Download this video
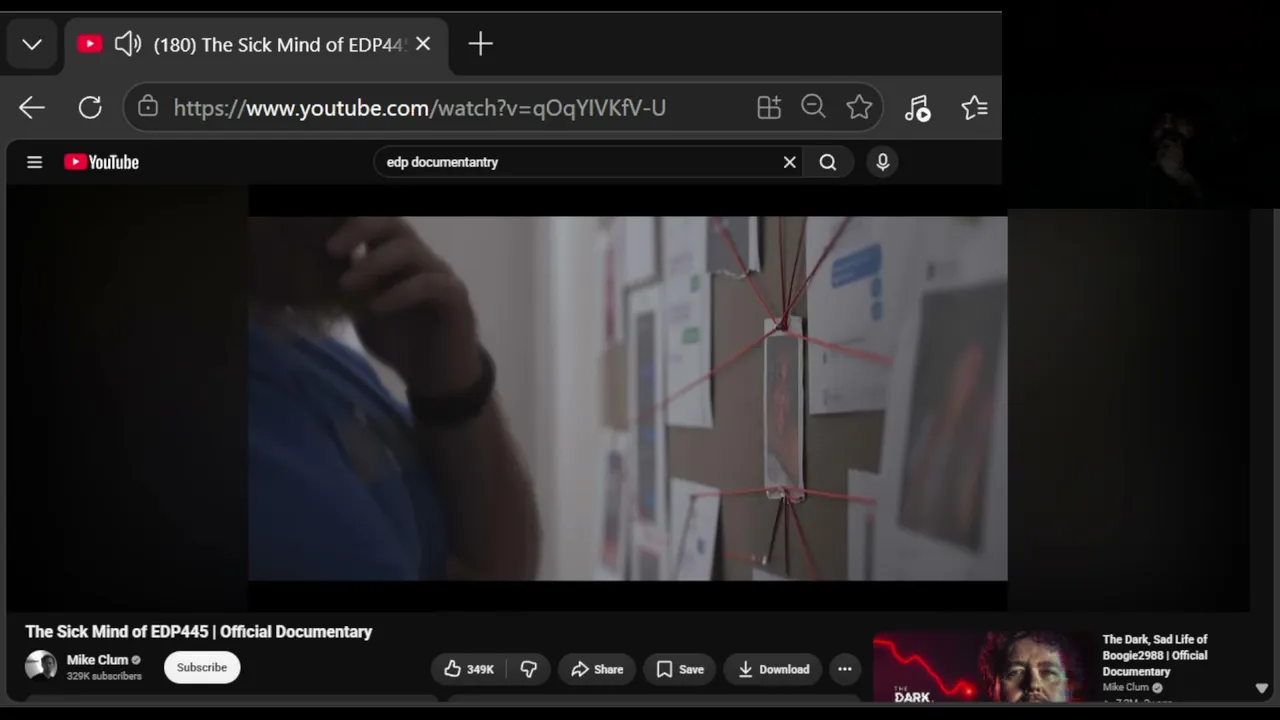The width and height of the screenshot is (1280, 720). tap(774, 669)
